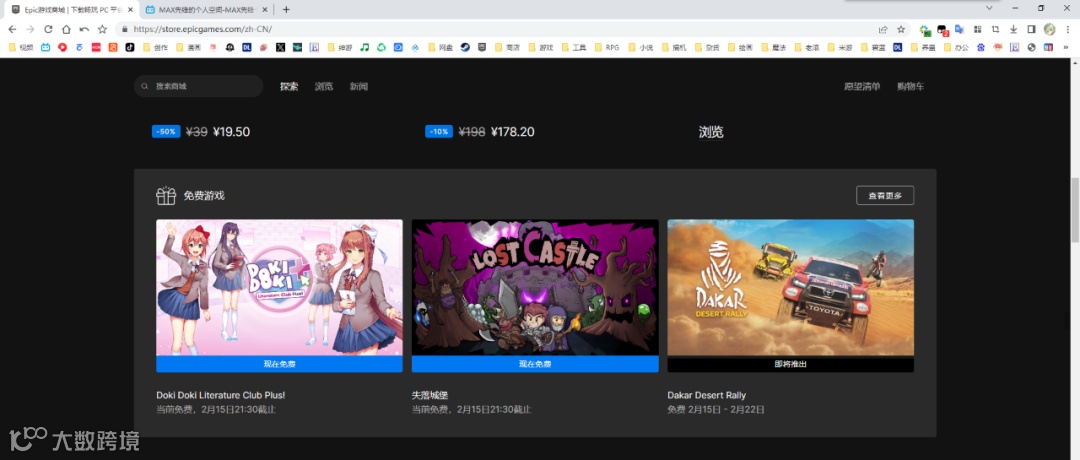Reload the Epic Games store page

click(x=48, y=29)
